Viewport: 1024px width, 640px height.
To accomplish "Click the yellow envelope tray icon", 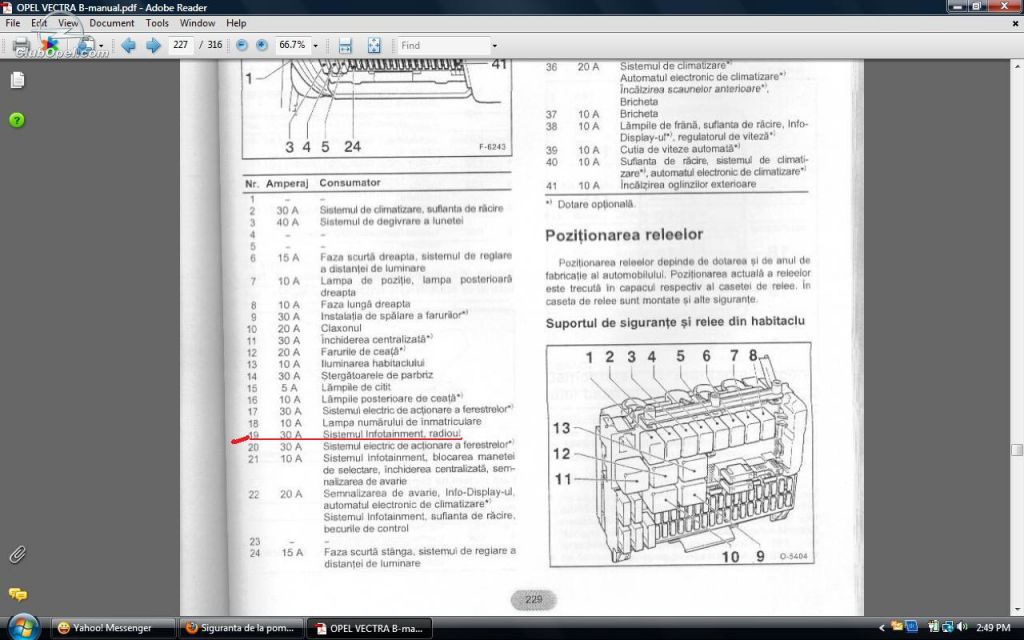I will coord(897,627).
